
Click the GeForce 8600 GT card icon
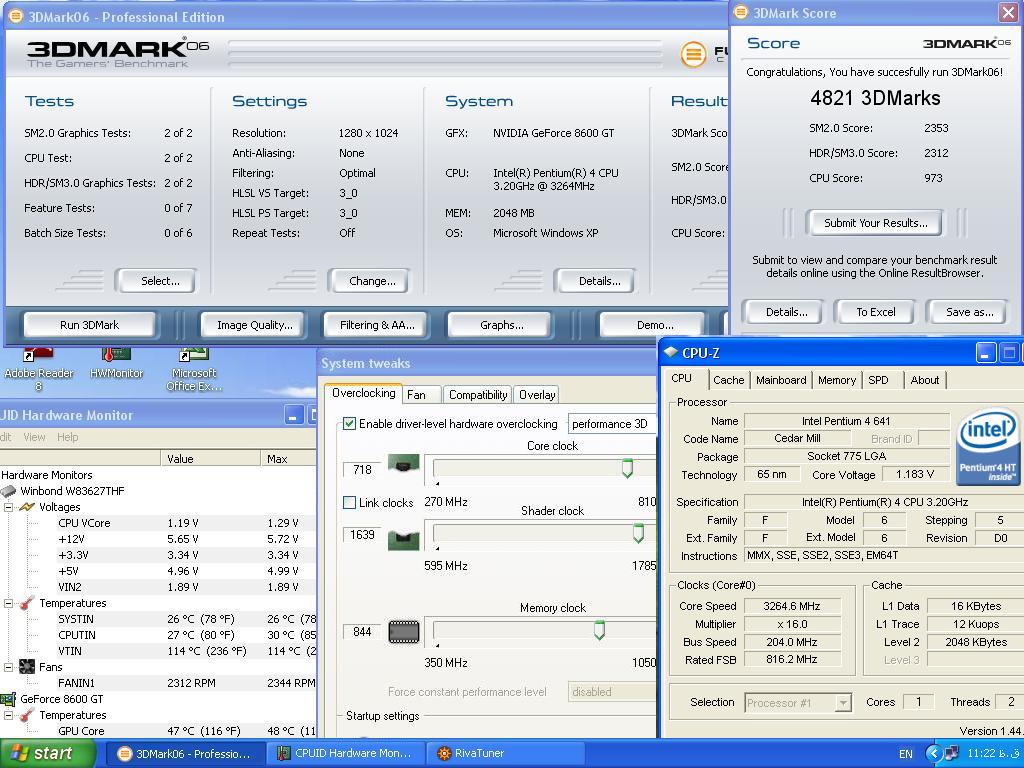coord(8,699)
